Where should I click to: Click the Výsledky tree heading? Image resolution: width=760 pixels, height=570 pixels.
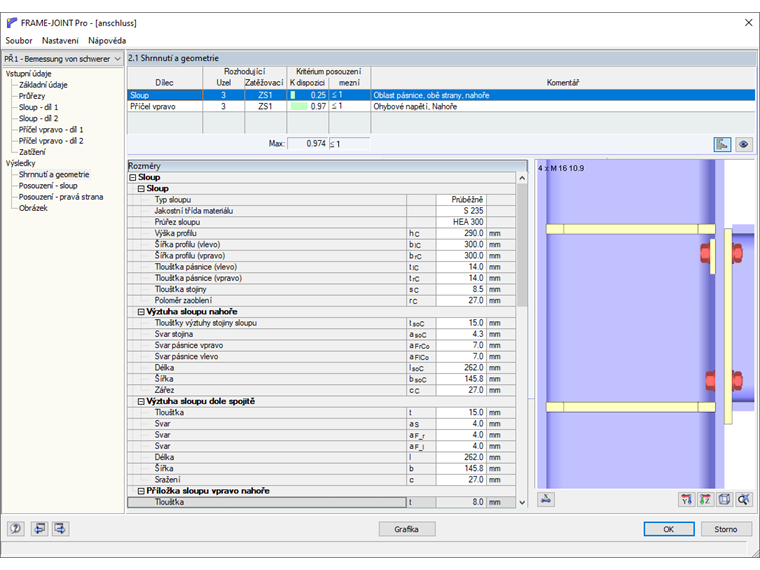(20, 163)
